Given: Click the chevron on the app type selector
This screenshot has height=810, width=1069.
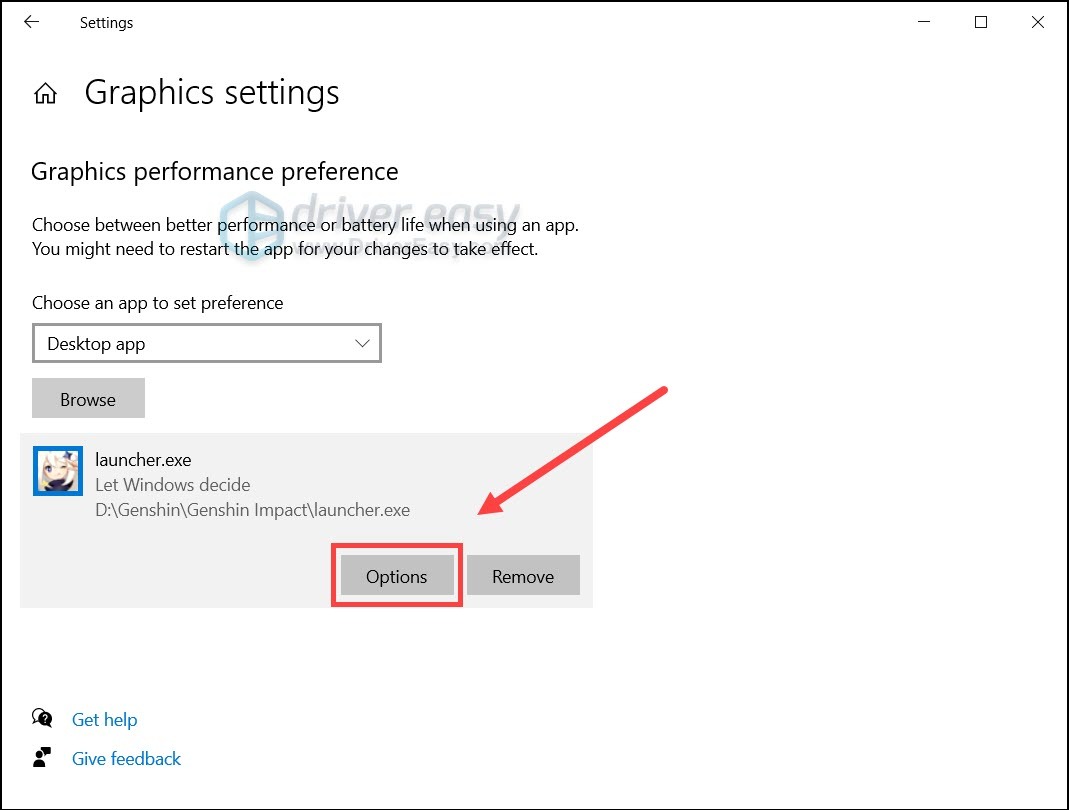Looking at the screenshot, I should tap(361, 343).
